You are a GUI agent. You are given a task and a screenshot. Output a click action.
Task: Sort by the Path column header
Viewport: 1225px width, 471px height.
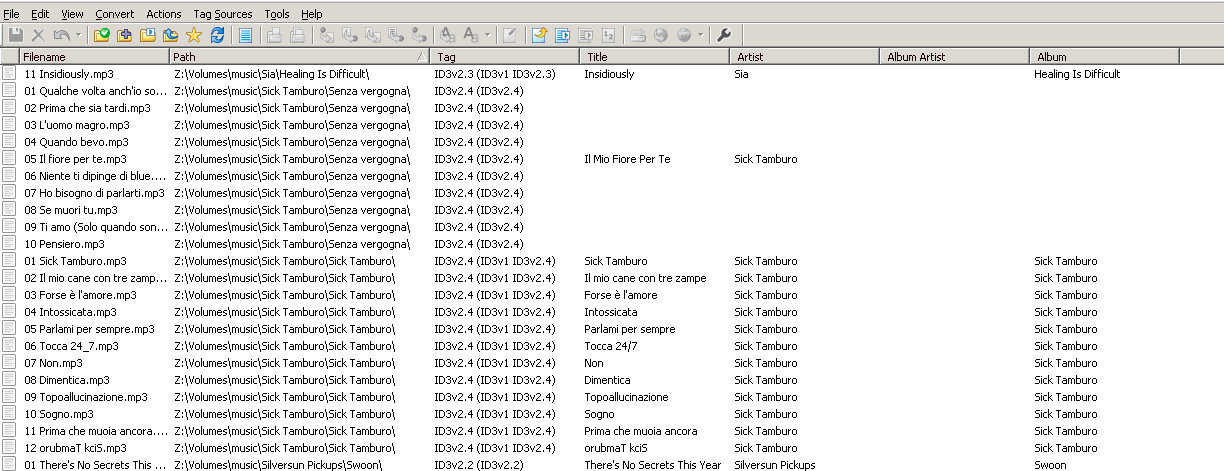pyautogui.click(x=299, y=57)
